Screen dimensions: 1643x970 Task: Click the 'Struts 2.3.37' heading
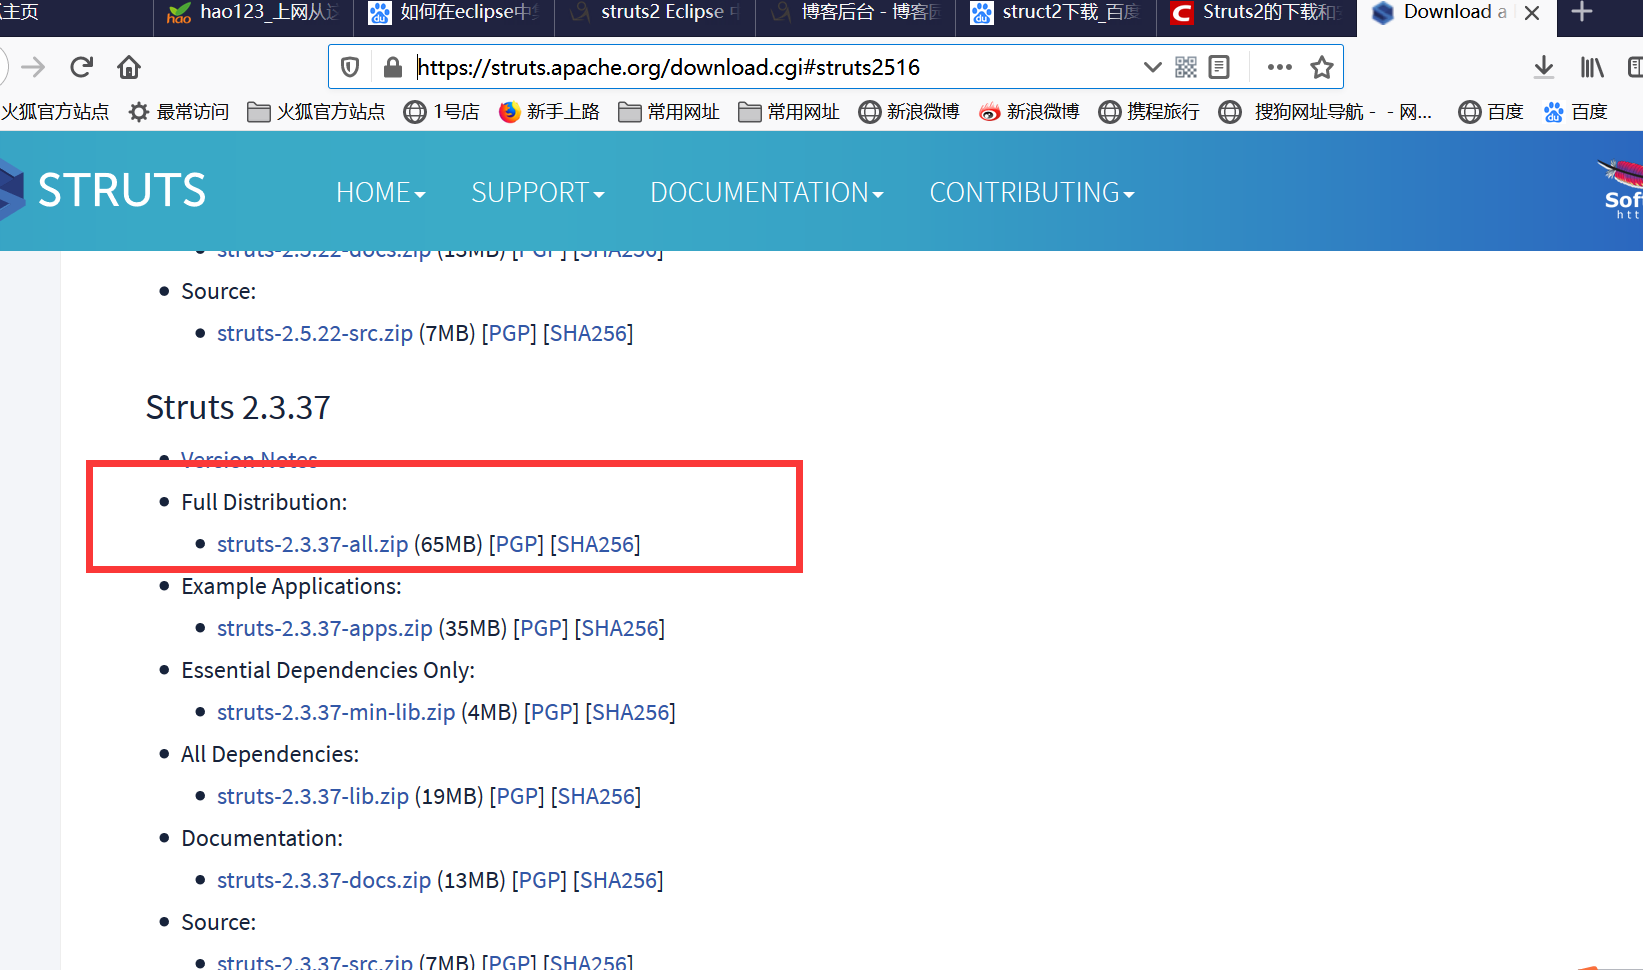pos(238,408)
